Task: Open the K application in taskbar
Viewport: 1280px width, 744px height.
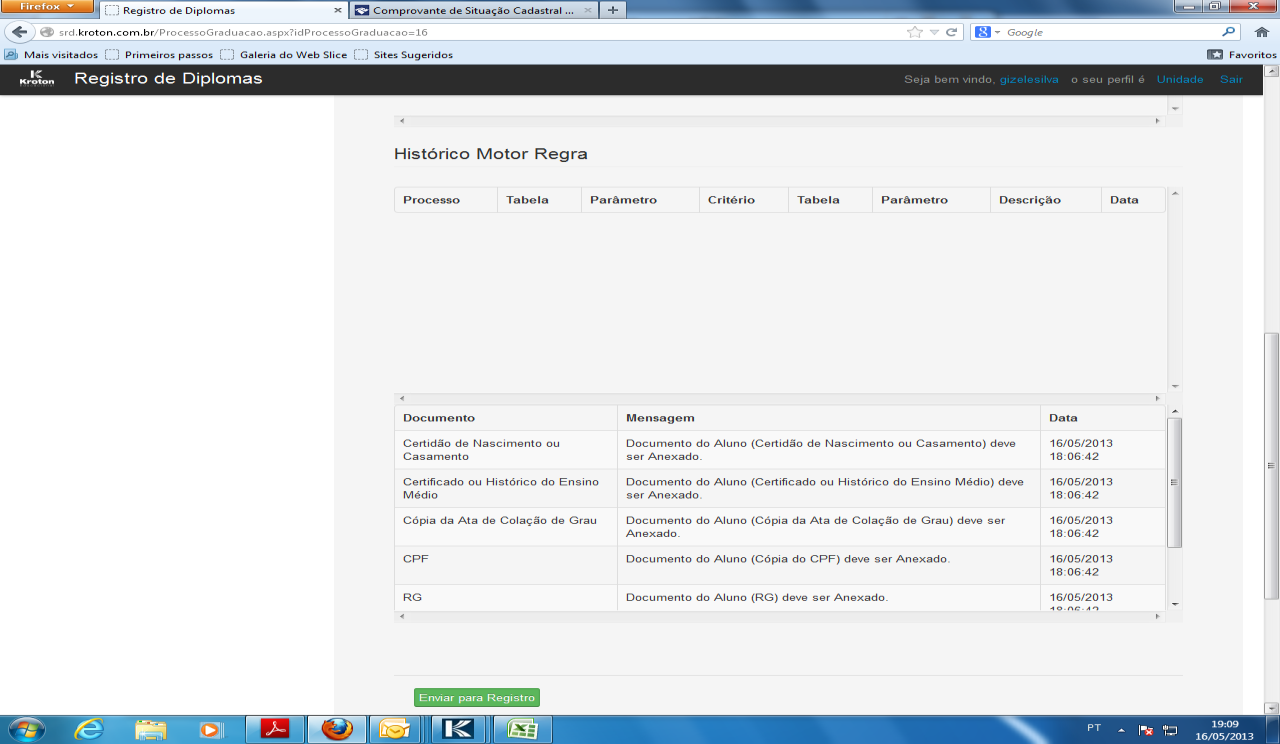Action: (459, 729)
